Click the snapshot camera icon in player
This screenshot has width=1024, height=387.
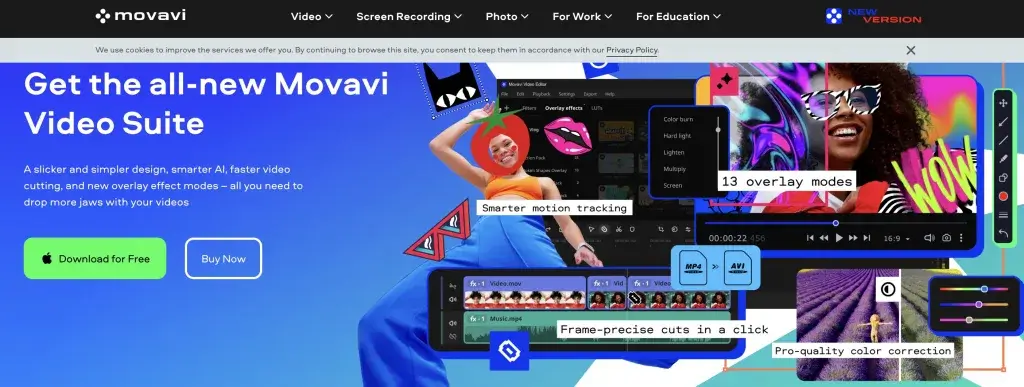pyautogui.click(x=946, y=238)
